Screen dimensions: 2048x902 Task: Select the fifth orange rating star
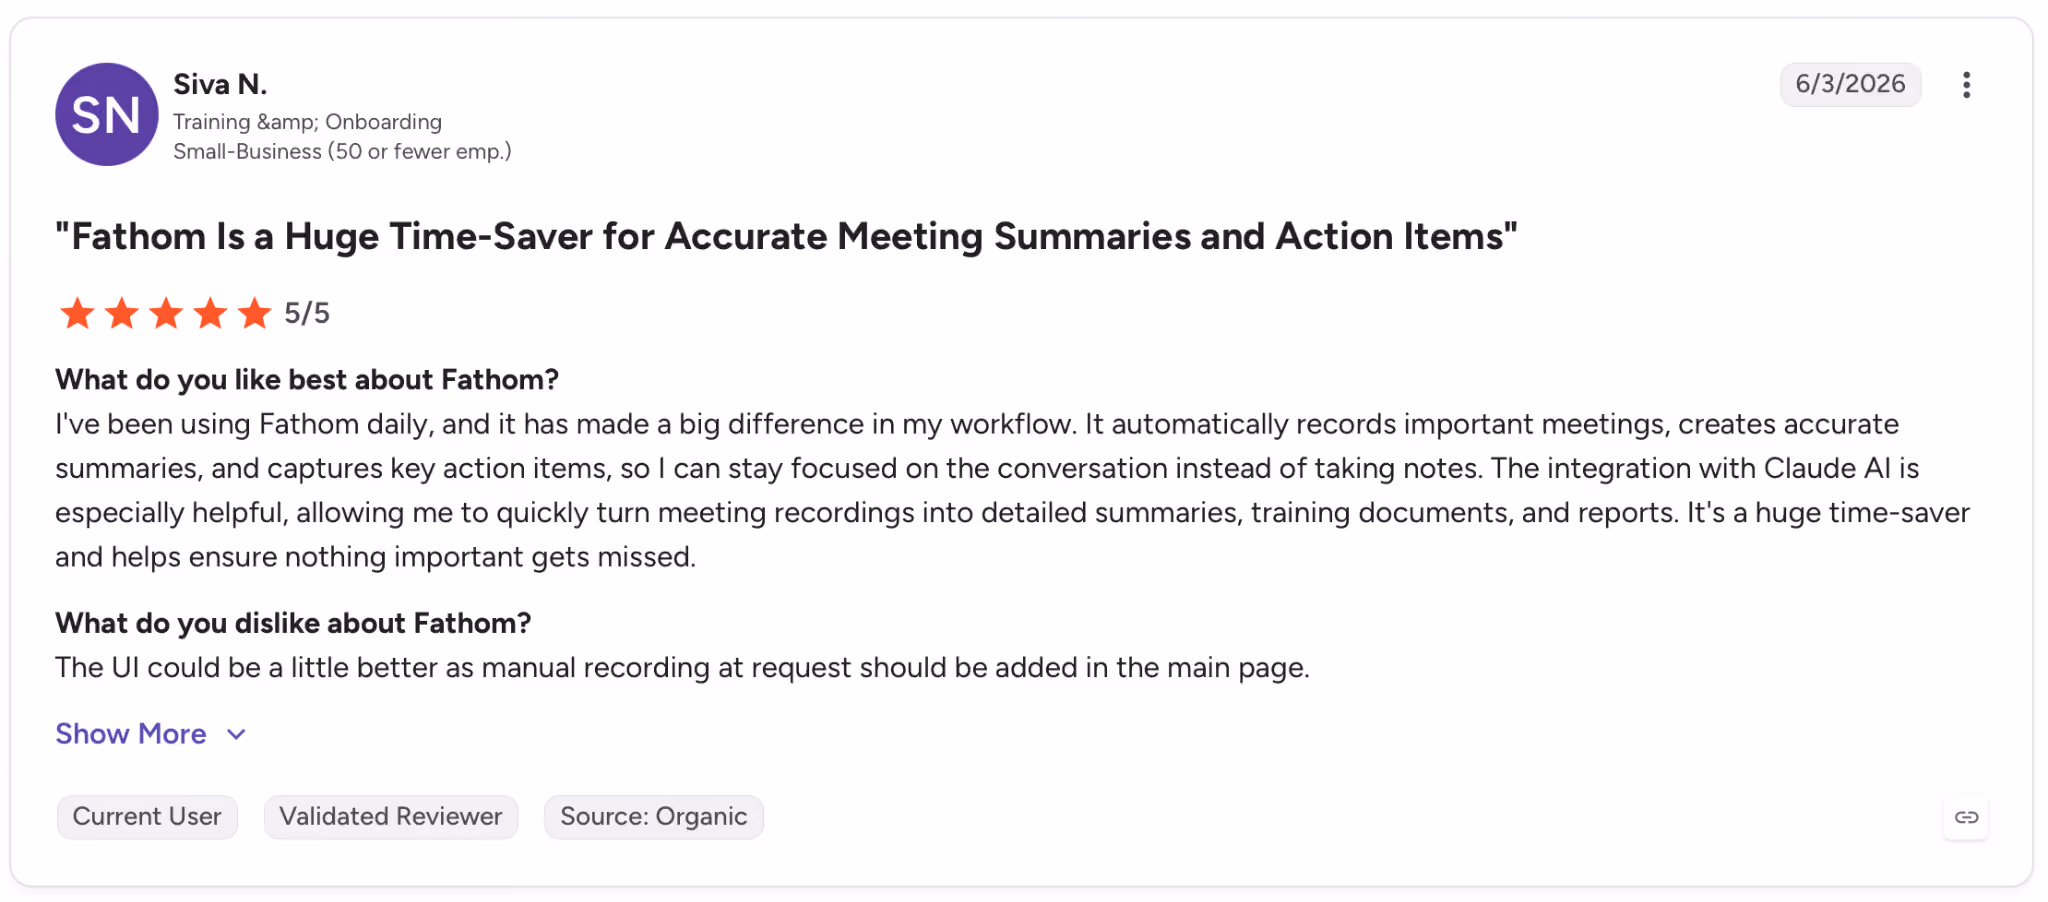[255, 313]
